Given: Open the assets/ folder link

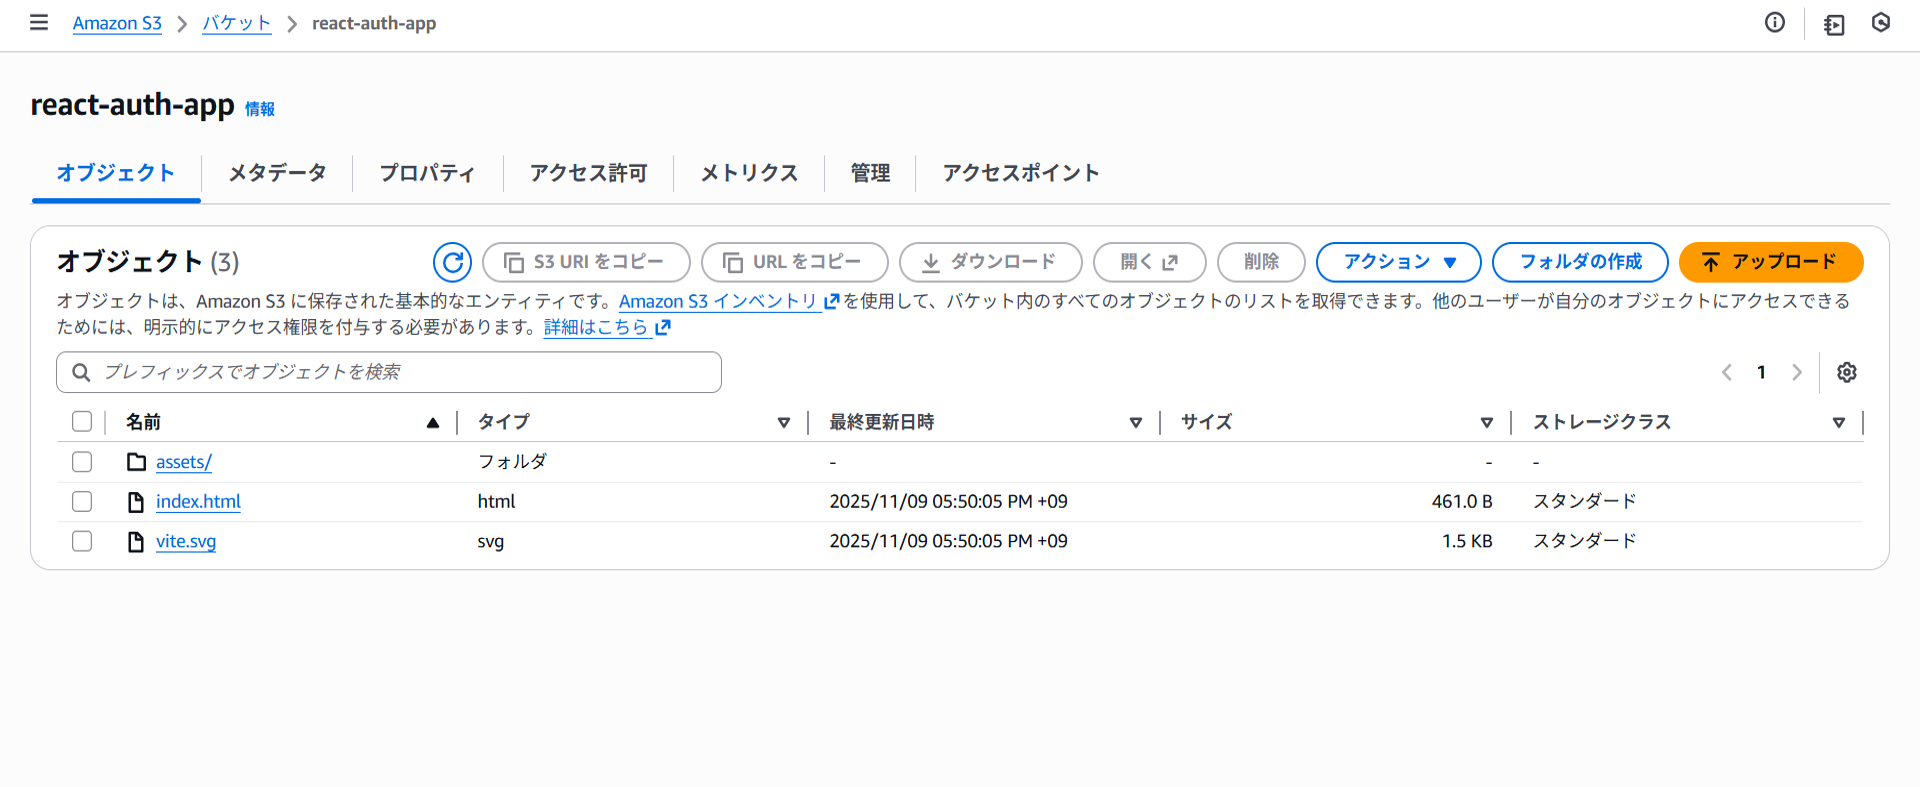Looking at the screenshot, I should [x=184, y=462].
